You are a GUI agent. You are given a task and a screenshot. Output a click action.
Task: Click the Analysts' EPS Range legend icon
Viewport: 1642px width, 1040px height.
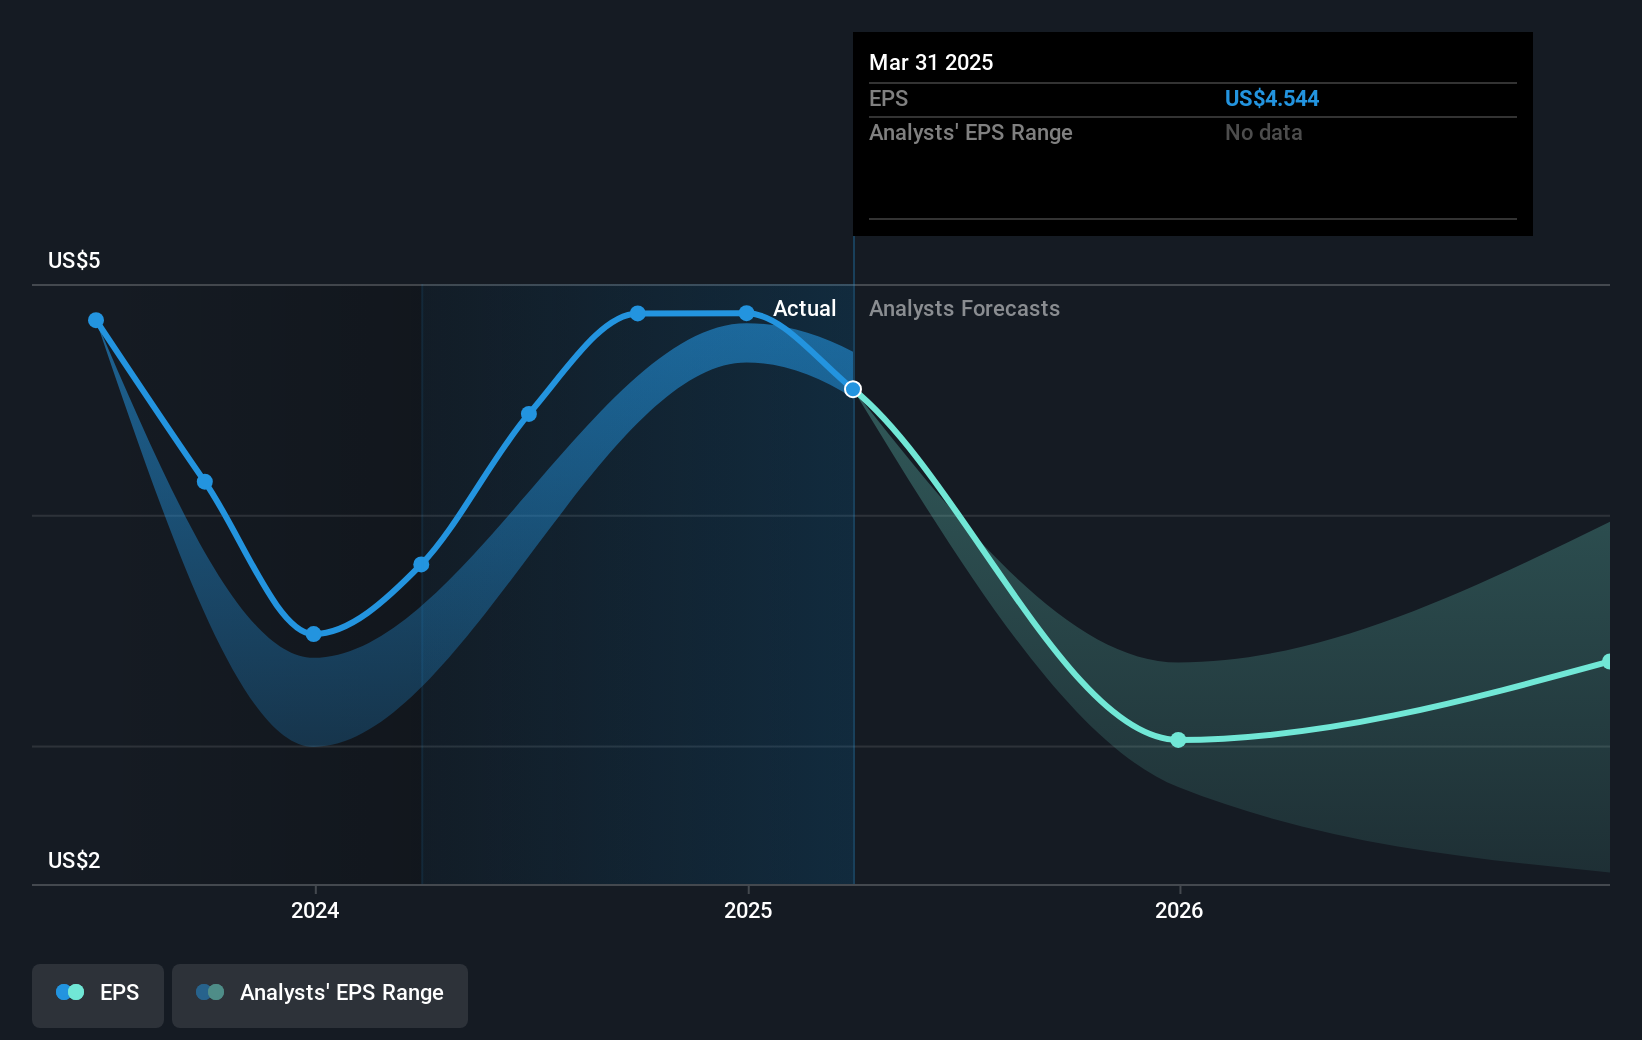210,992
